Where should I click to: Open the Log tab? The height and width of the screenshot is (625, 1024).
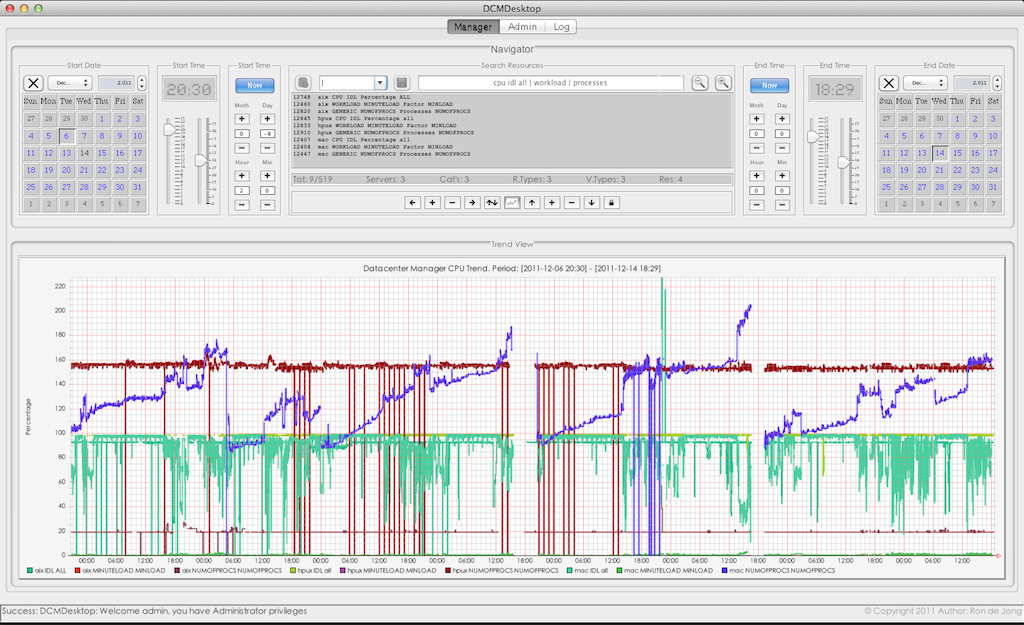[560, 26]
